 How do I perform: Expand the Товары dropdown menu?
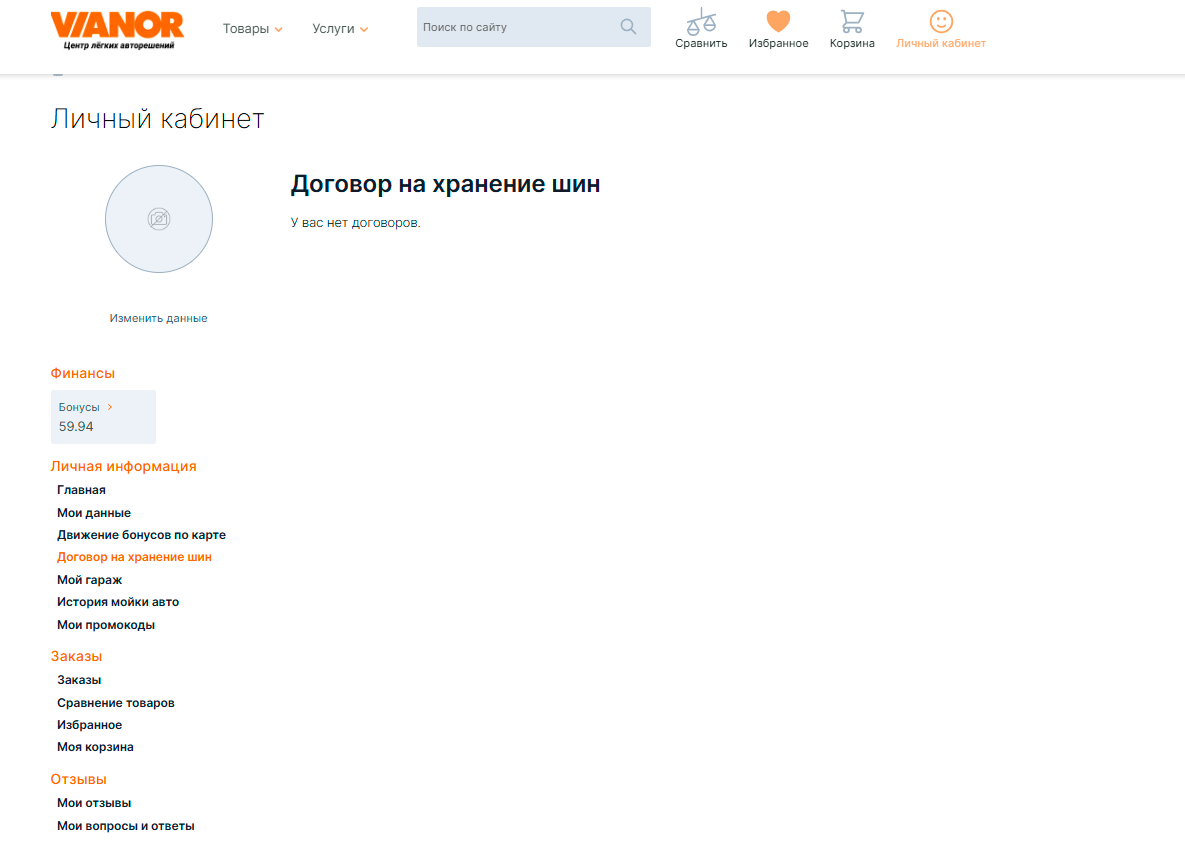click(x=252, y=29)
